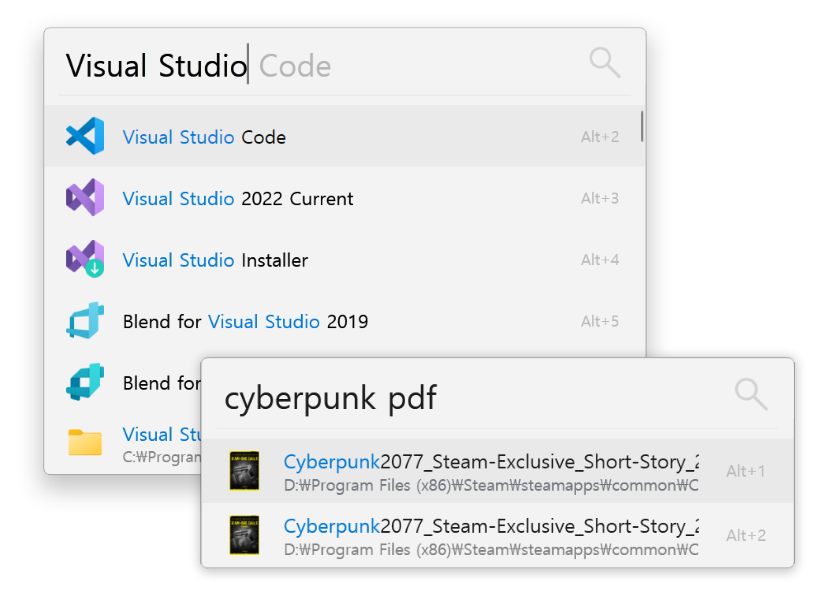Click the search field containing Visual Studio
The width and height of the screenshot is (819, 600).
pyautogui.click(x=319, y=65)
